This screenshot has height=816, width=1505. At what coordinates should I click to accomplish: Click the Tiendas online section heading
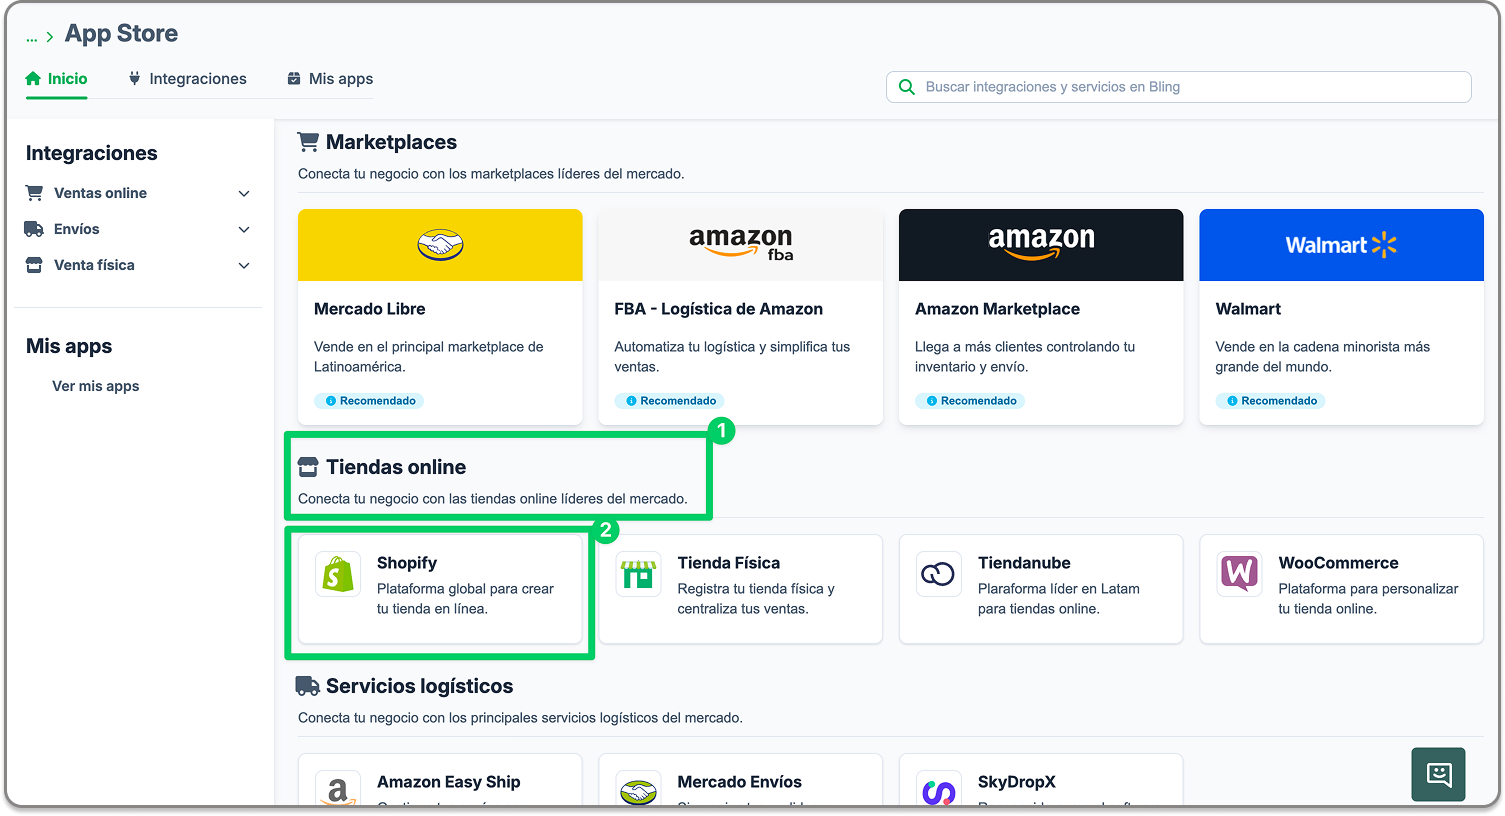click(x=396, y=467)
